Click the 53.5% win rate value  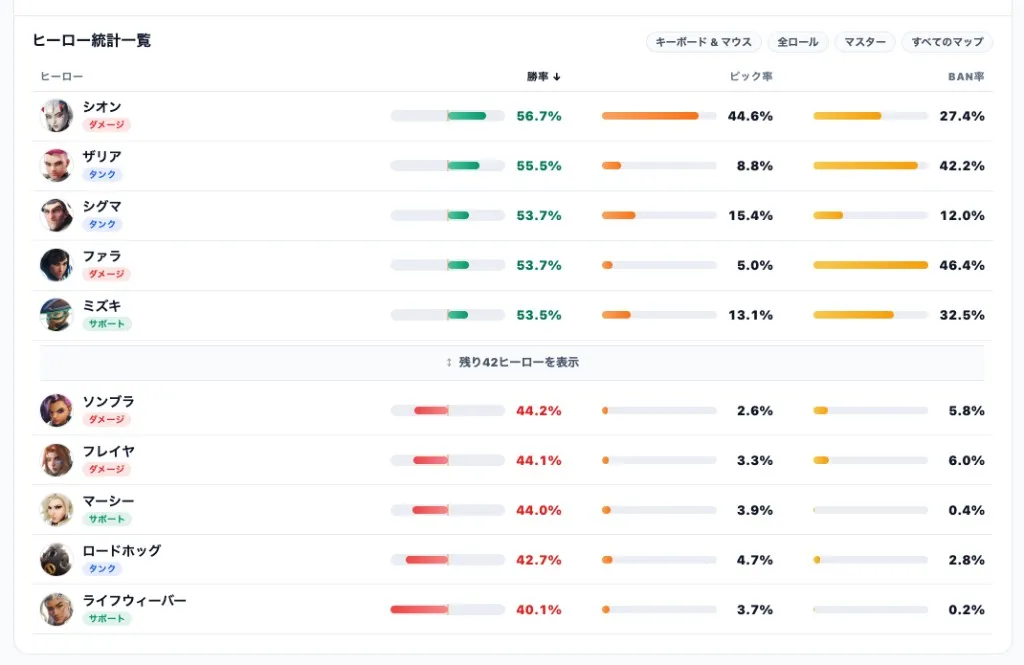point(539,315)
